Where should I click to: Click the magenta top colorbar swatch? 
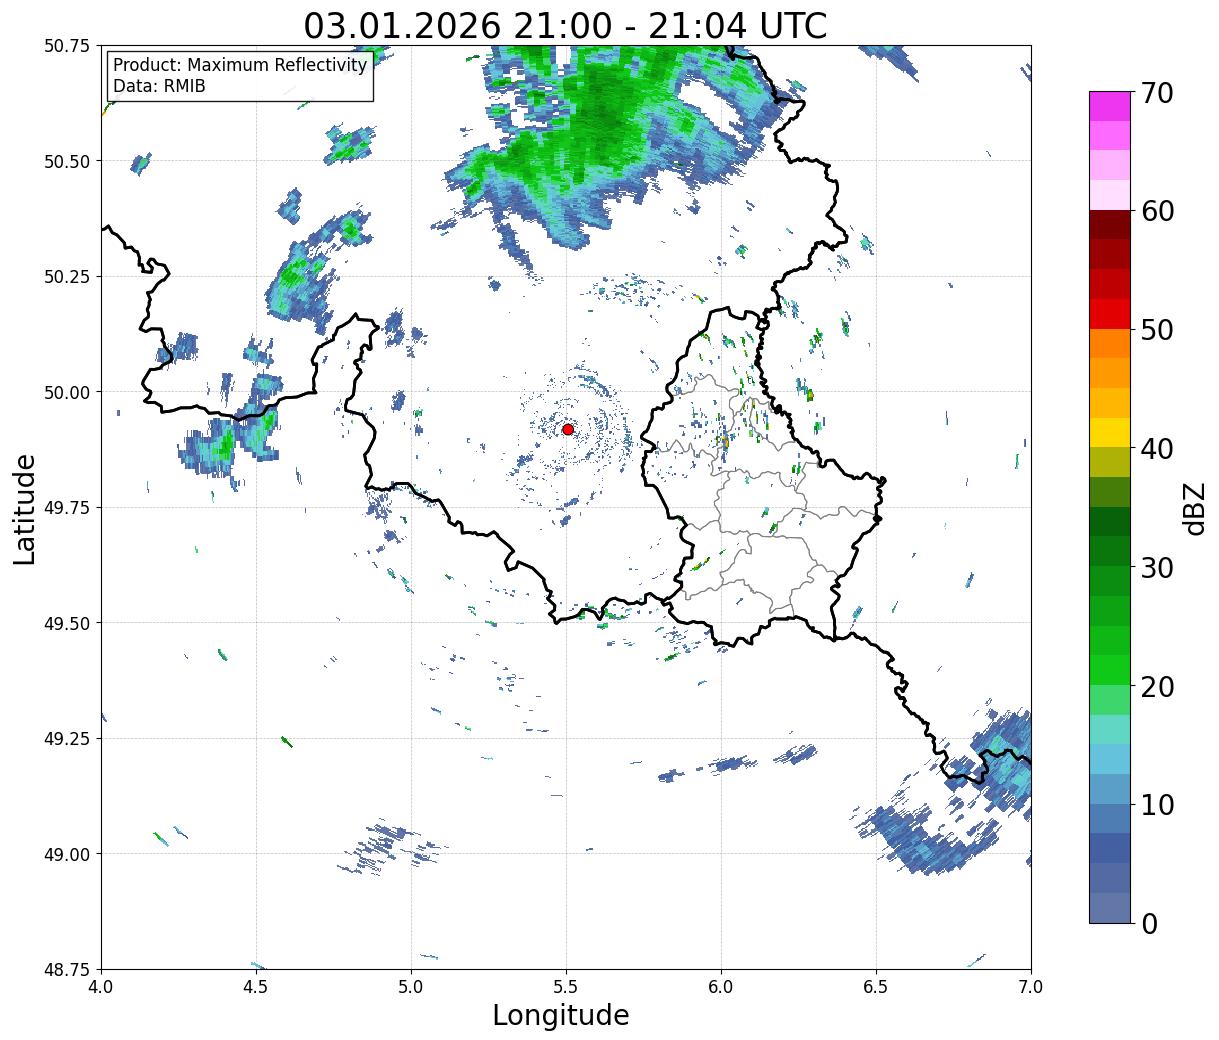[x=1110, y=106]
